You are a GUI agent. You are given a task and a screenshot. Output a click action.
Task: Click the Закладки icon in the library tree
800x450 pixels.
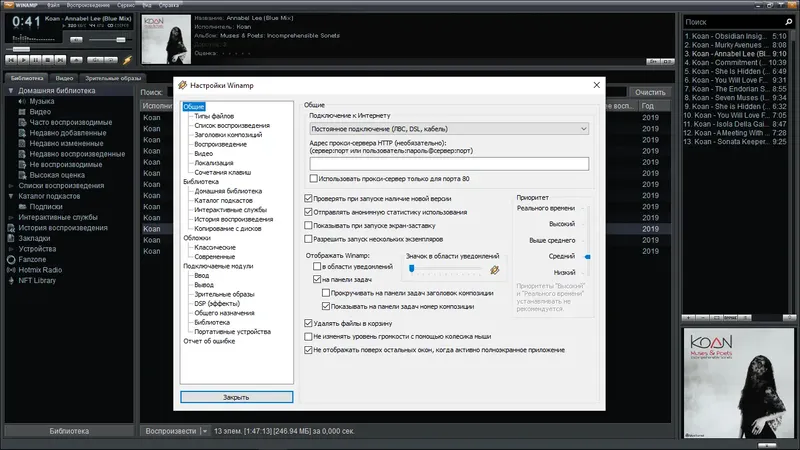(x=11, y=238)
